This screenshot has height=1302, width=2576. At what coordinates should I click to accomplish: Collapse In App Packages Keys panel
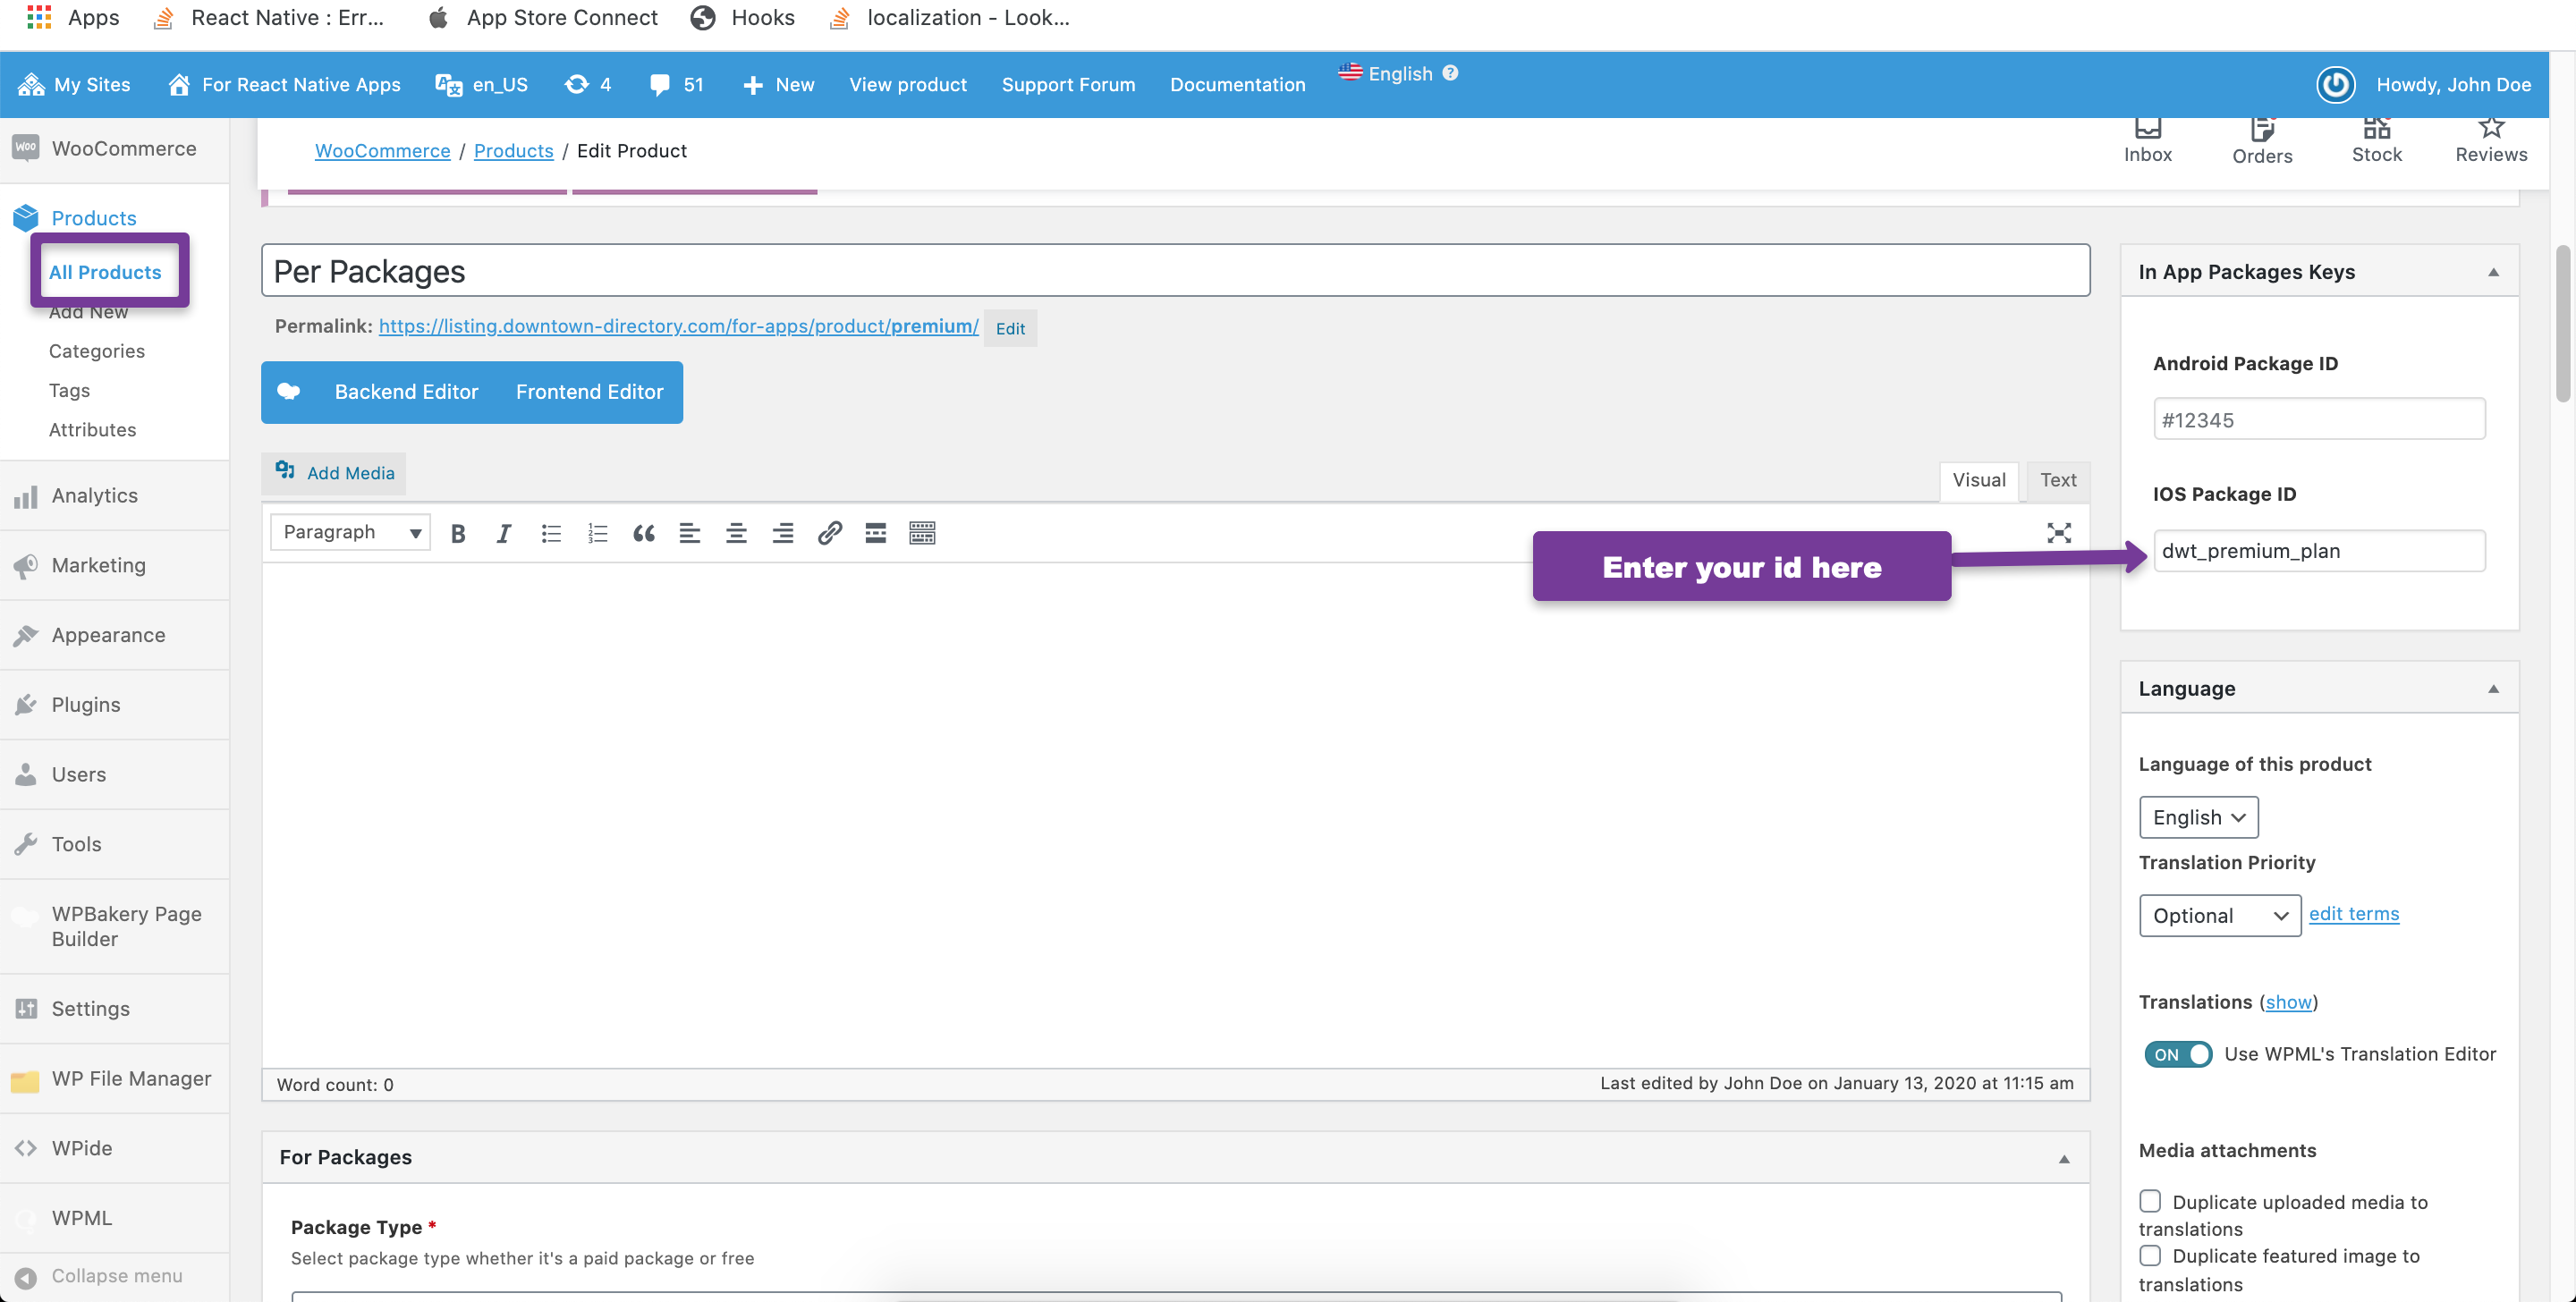pos(2493,272)
